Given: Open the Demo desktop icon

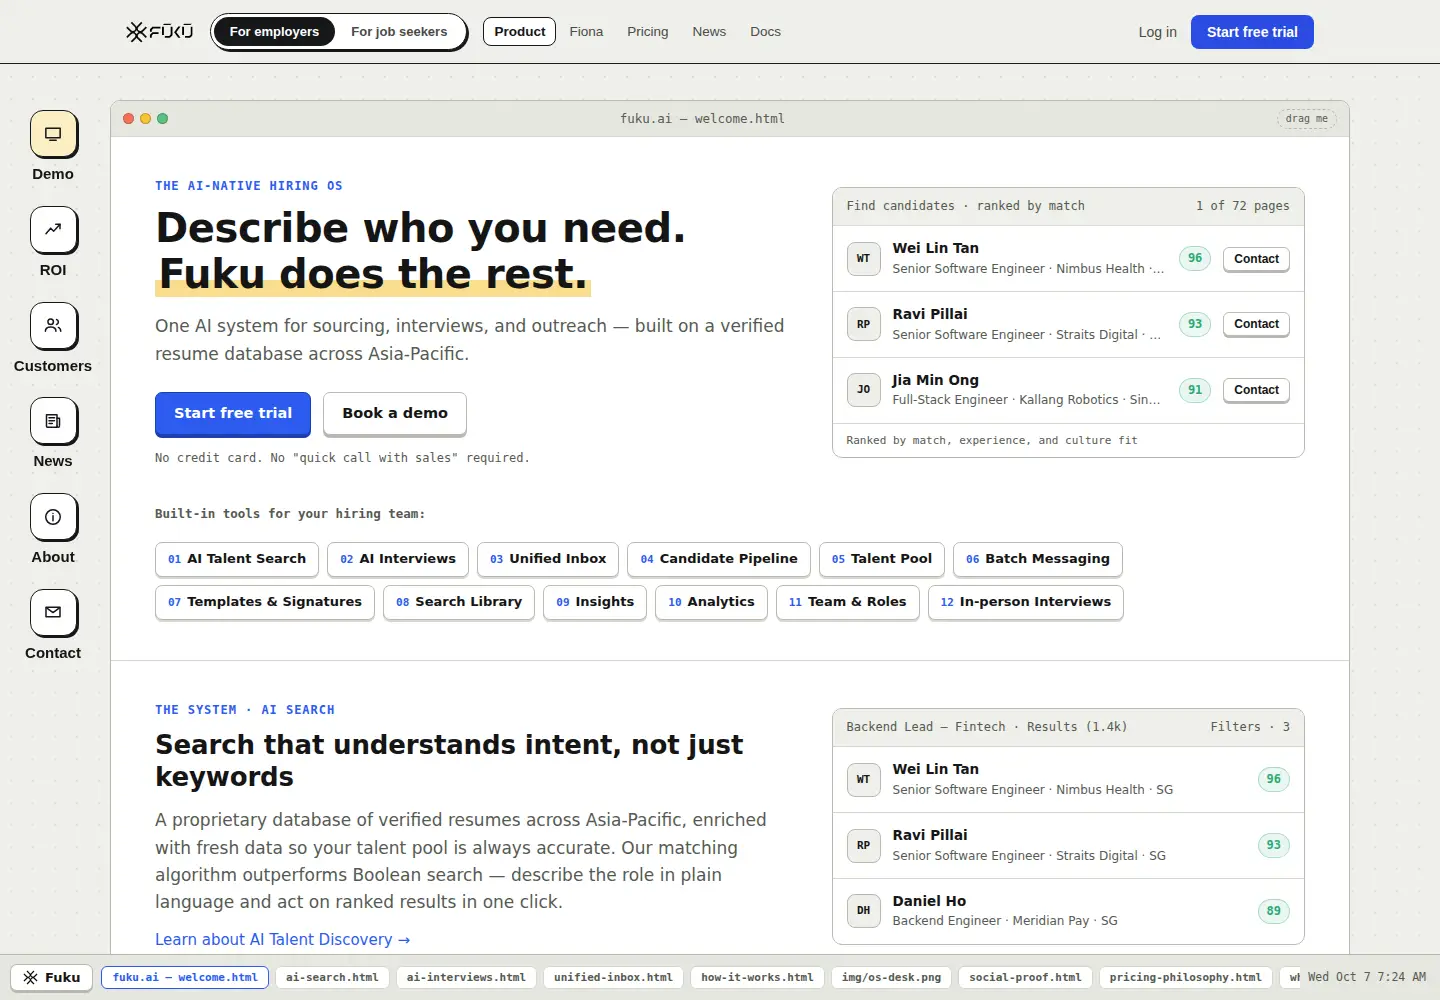Looking at the screenshot, I should coord(53,134).
